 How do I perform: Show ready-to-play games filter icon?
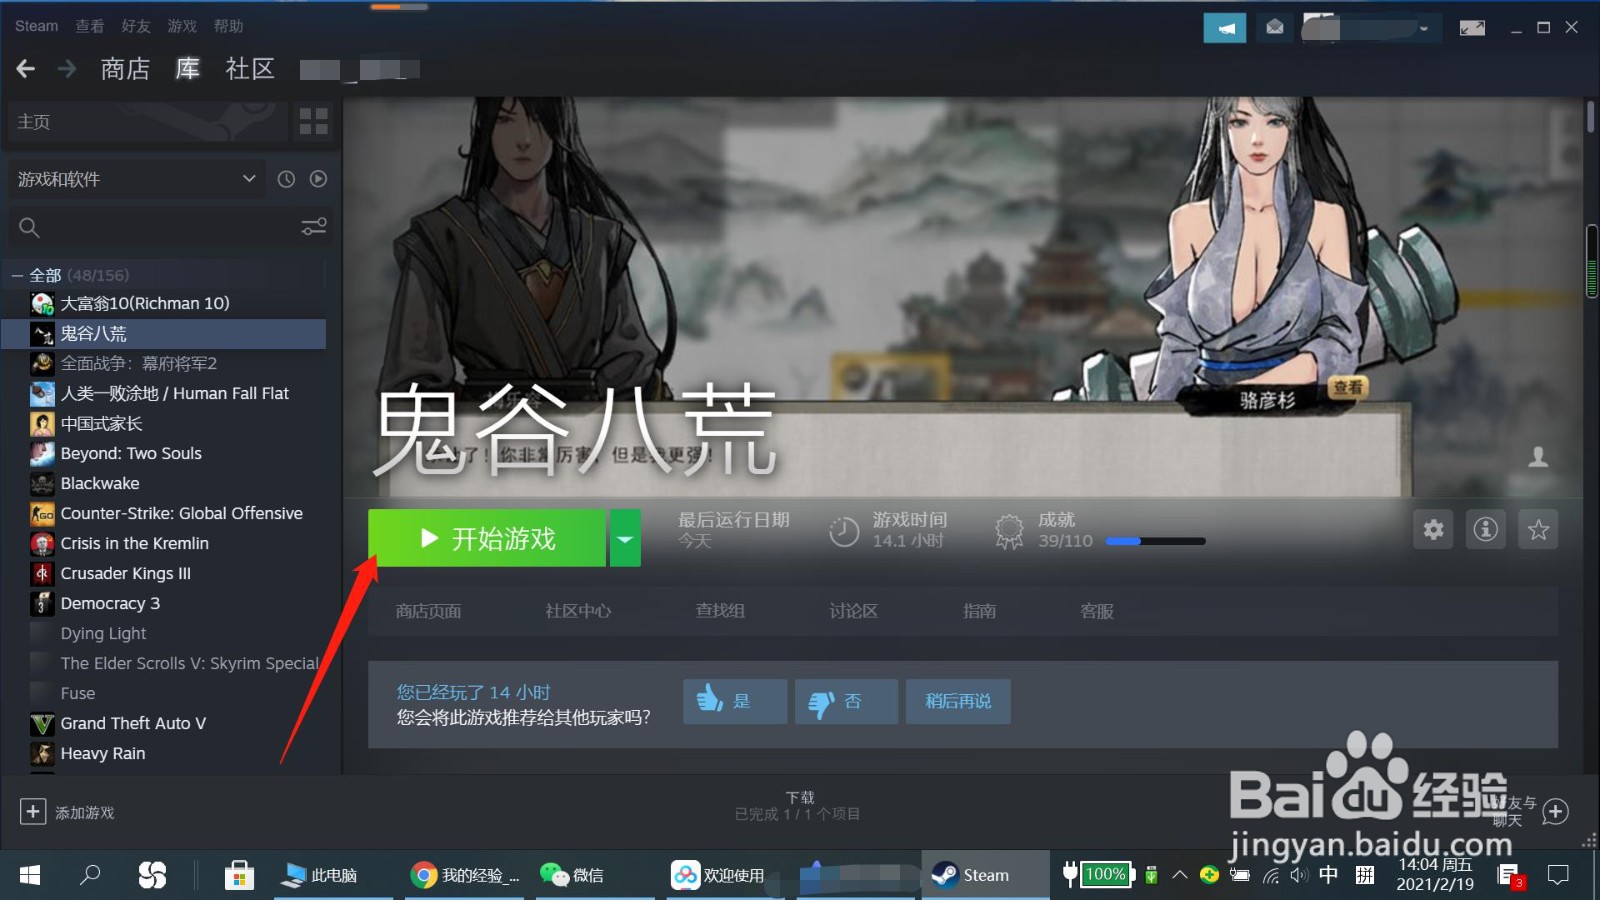point(318,179)
